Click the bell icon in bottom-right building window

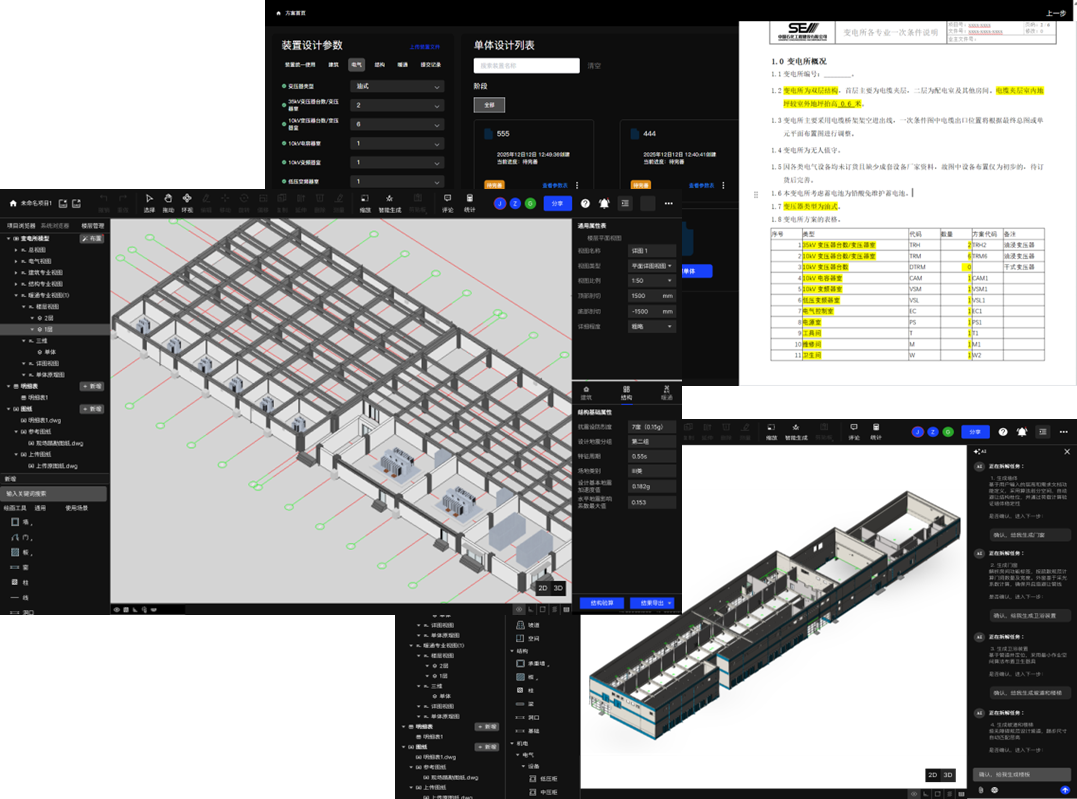coord(1022,431)
